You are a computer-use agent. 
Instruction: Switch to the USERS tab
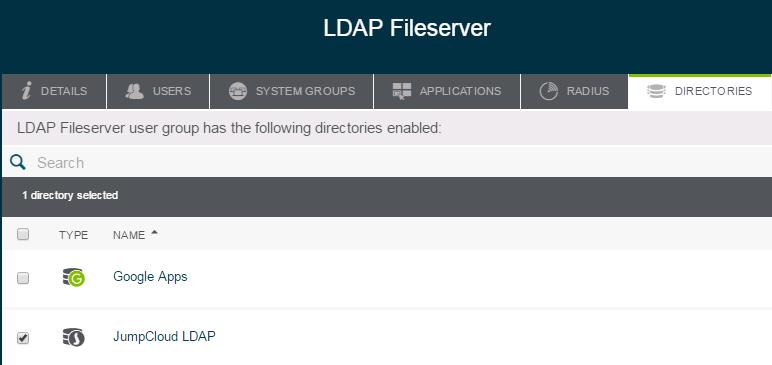click(158, 91)
